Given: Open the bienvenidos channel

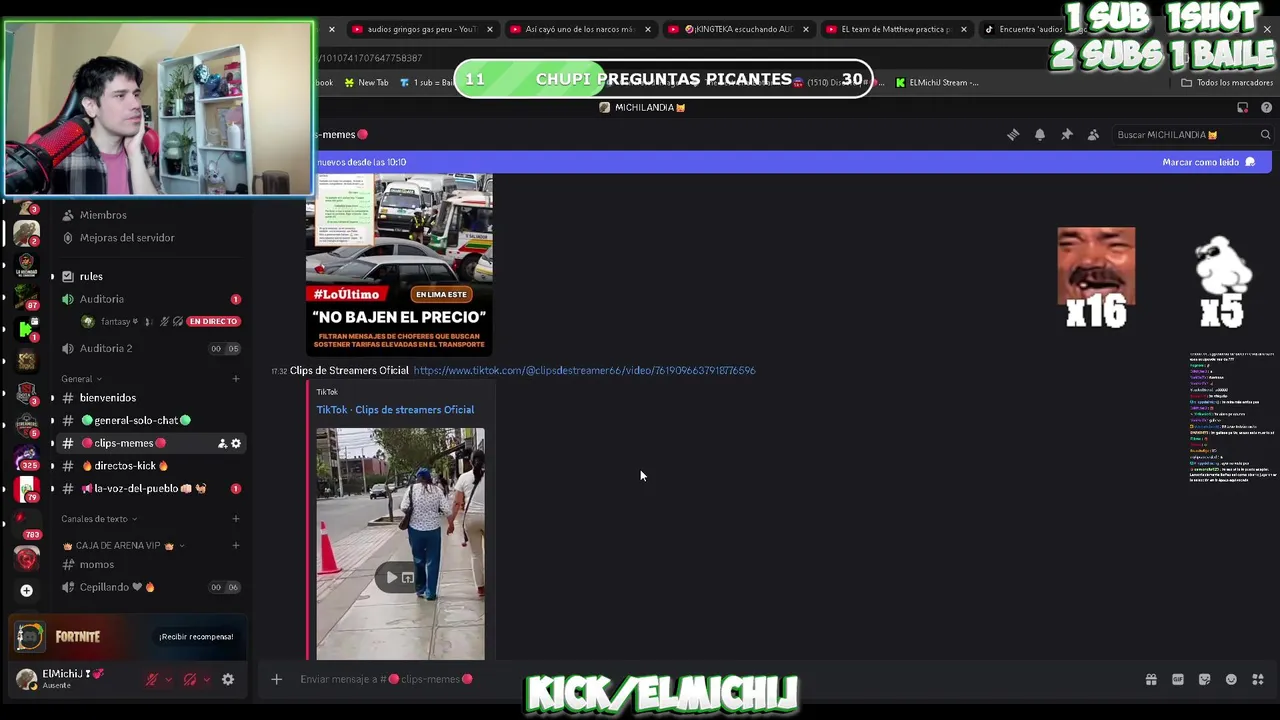Looking at the screenshot, I should 108,398.
